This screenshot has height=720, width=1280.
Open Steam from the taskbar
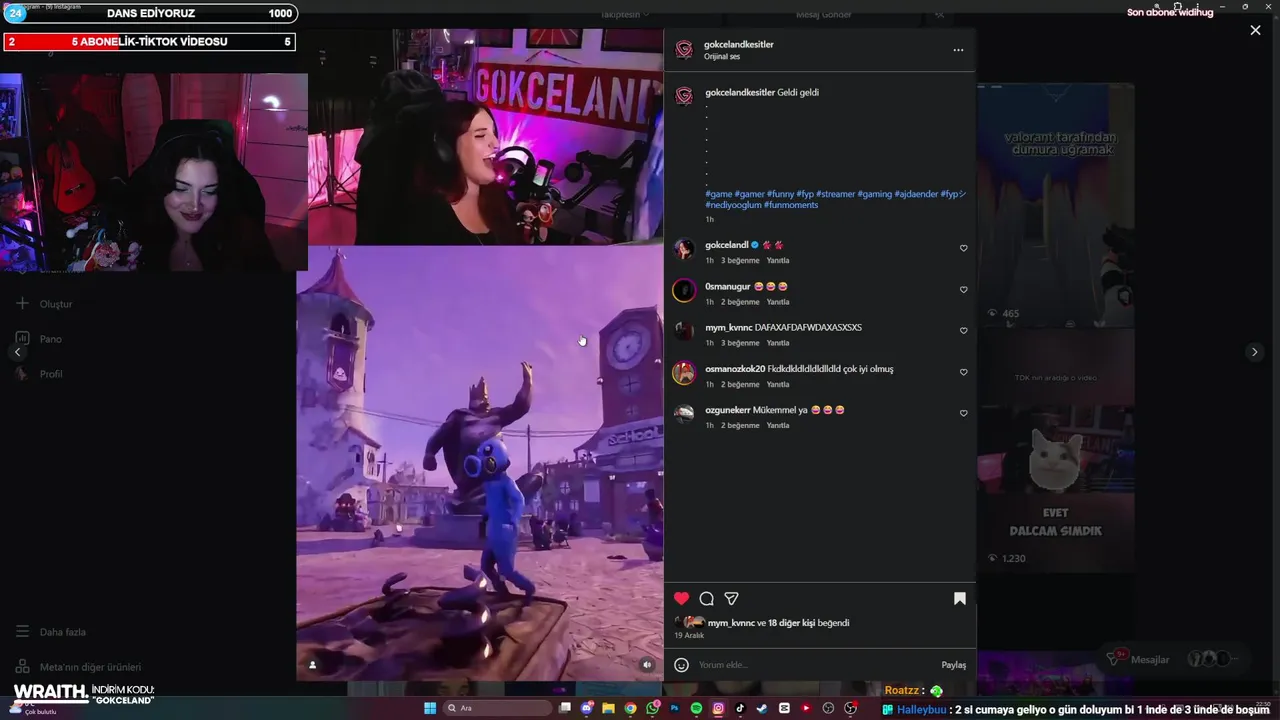tap(762, 708)
